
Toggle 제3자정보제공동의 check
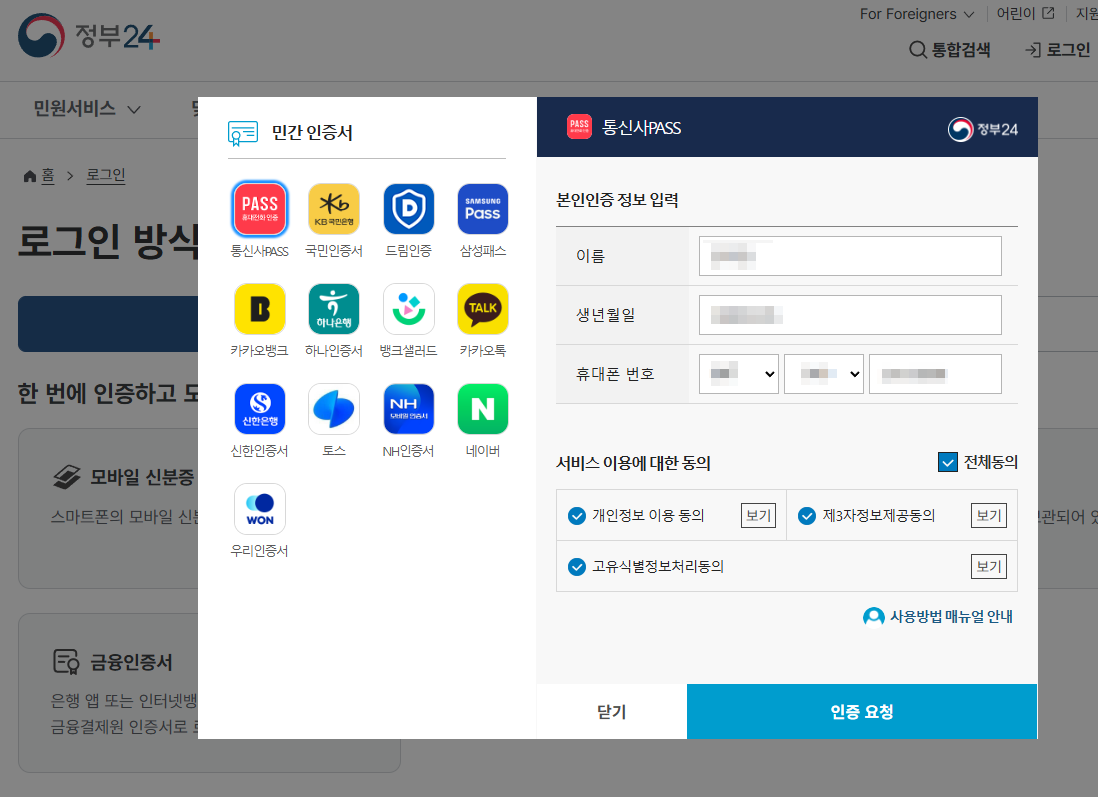(x=807, y=515)
